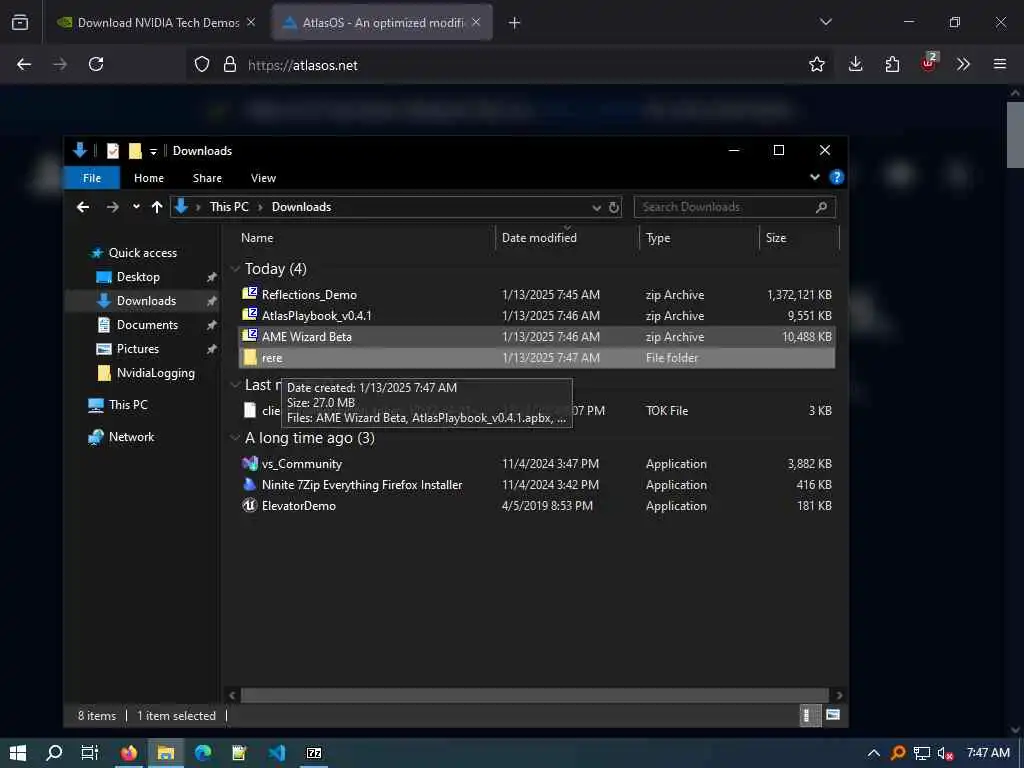Select AME Wizard Beta zip archive
1024x768 pixels.
[537, 336]
